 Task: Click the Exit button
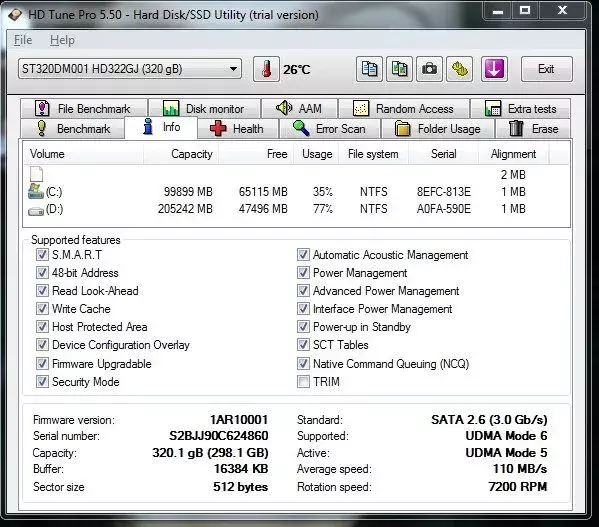click(x=547, y=69)
